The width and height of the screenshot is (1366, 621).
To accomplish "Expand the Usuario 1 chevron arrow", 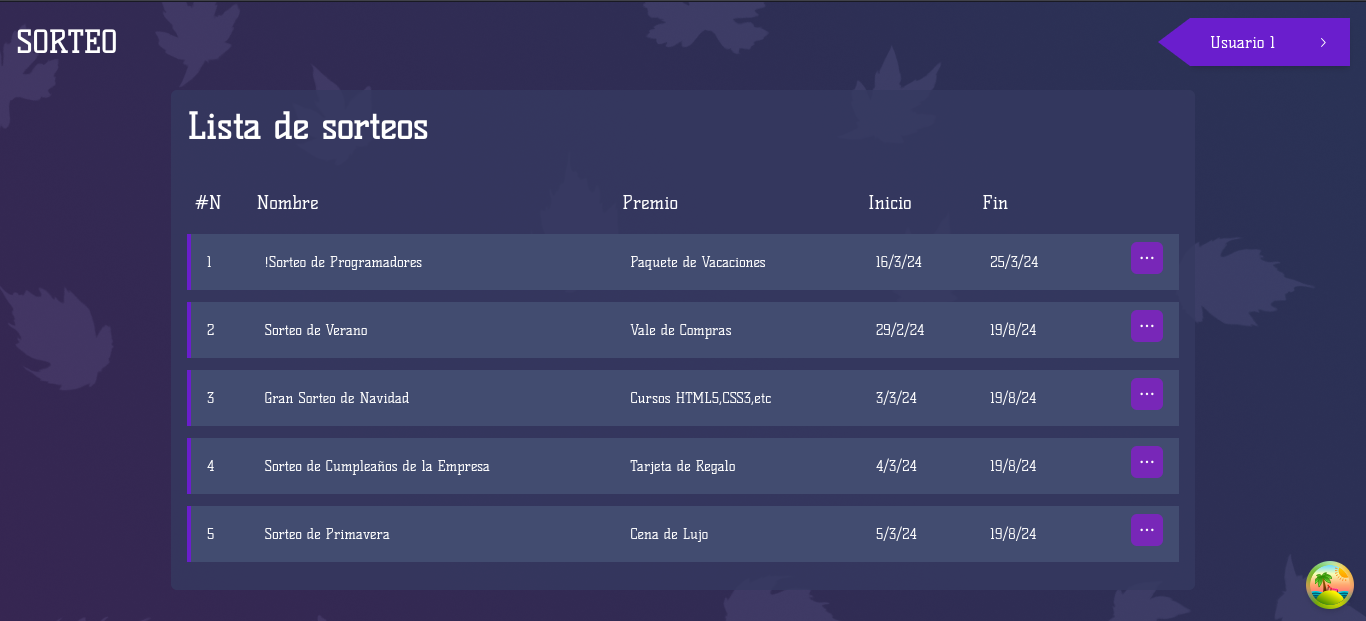I will [1323, 42].
